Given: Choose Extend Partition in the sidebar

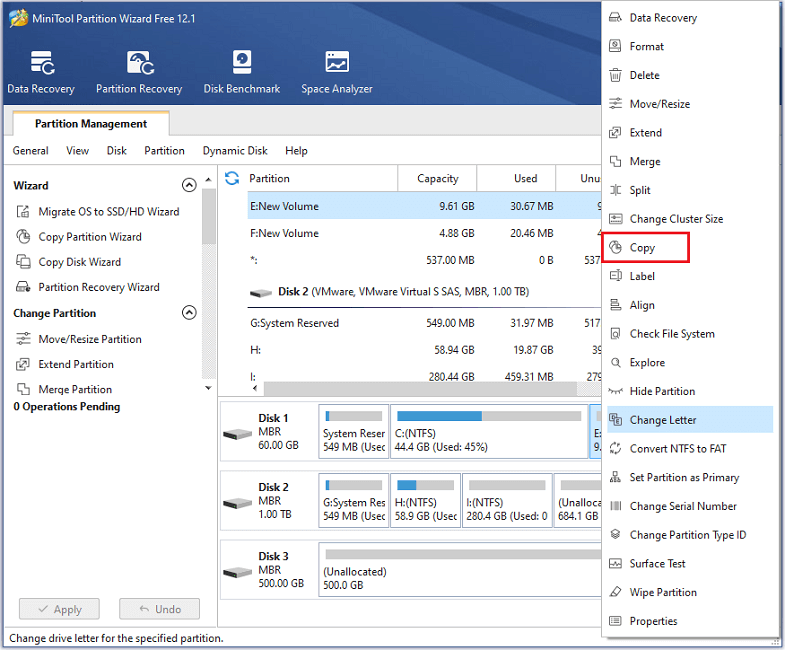Looking at the screenshot, I should [x=65, y=364].
